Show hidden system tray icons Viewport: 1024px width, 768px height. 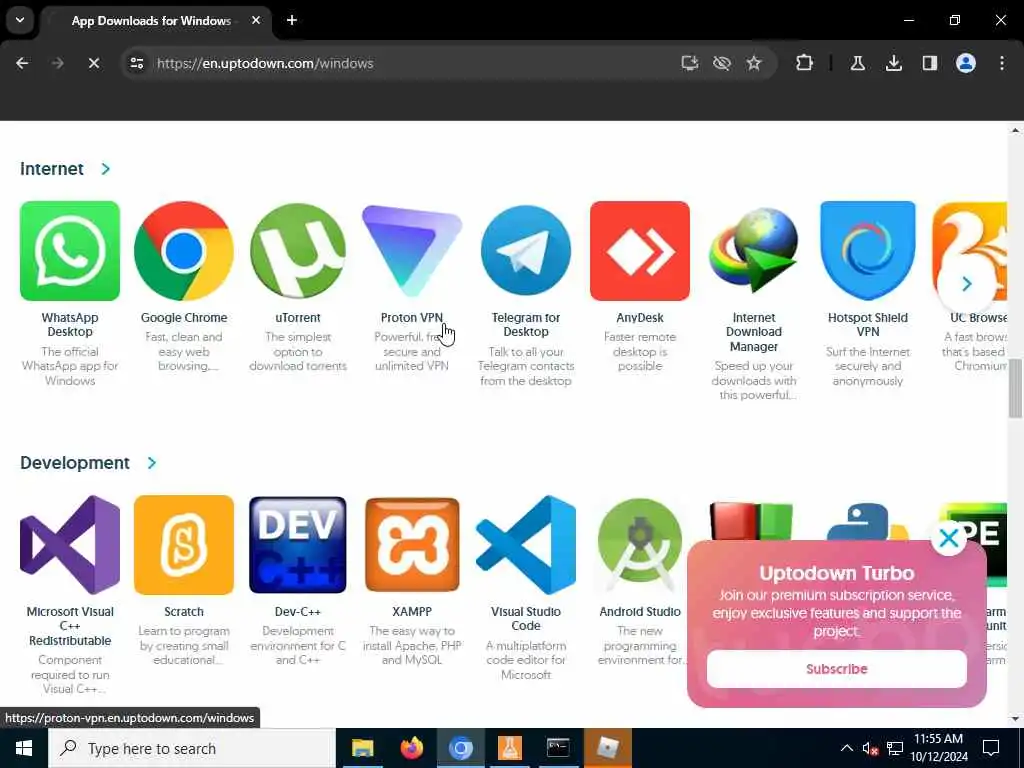click(x=846, y=748)
